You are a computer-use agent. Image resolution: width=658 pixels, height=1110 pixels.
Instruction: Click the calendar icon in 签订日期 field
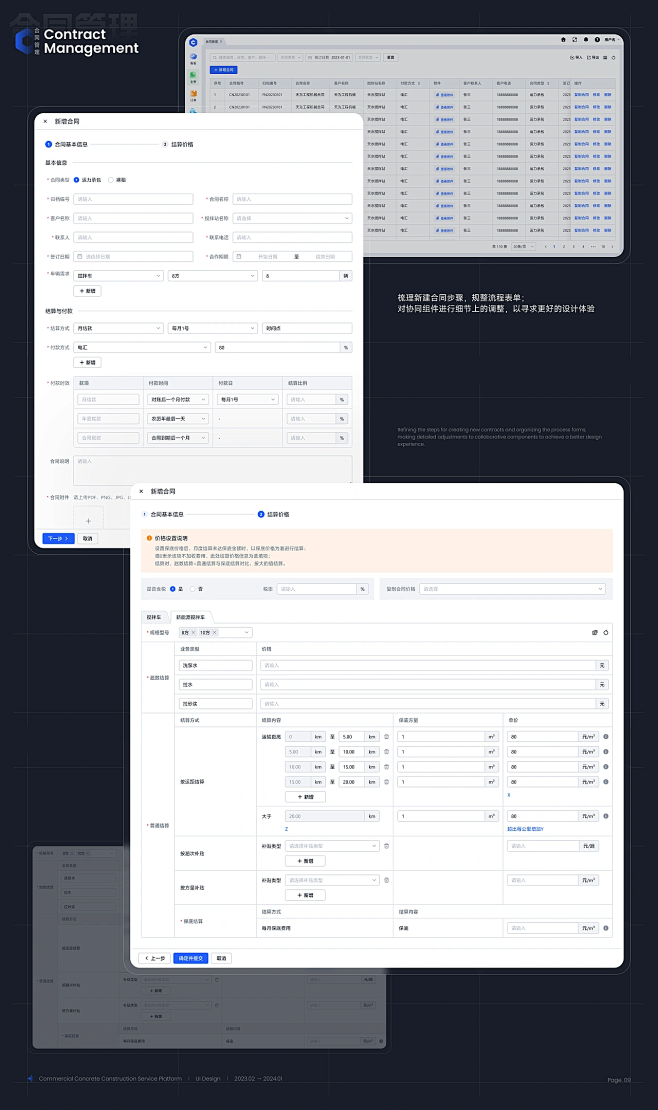[79, 256]
